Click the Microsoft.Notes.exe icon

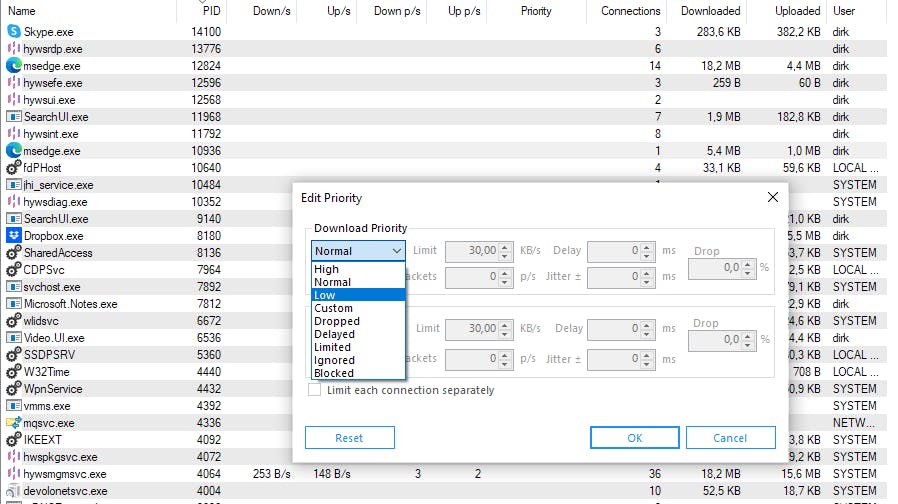tap(14, 304)
